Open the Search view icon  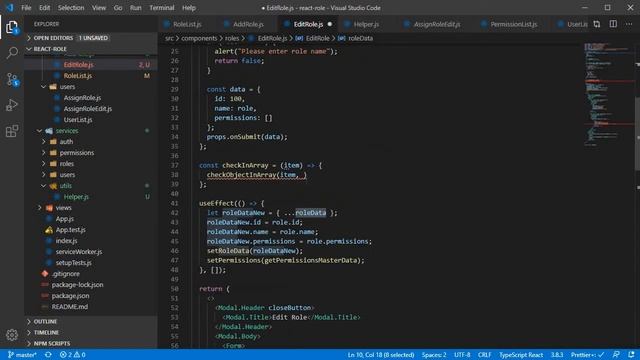pos(12,53)
